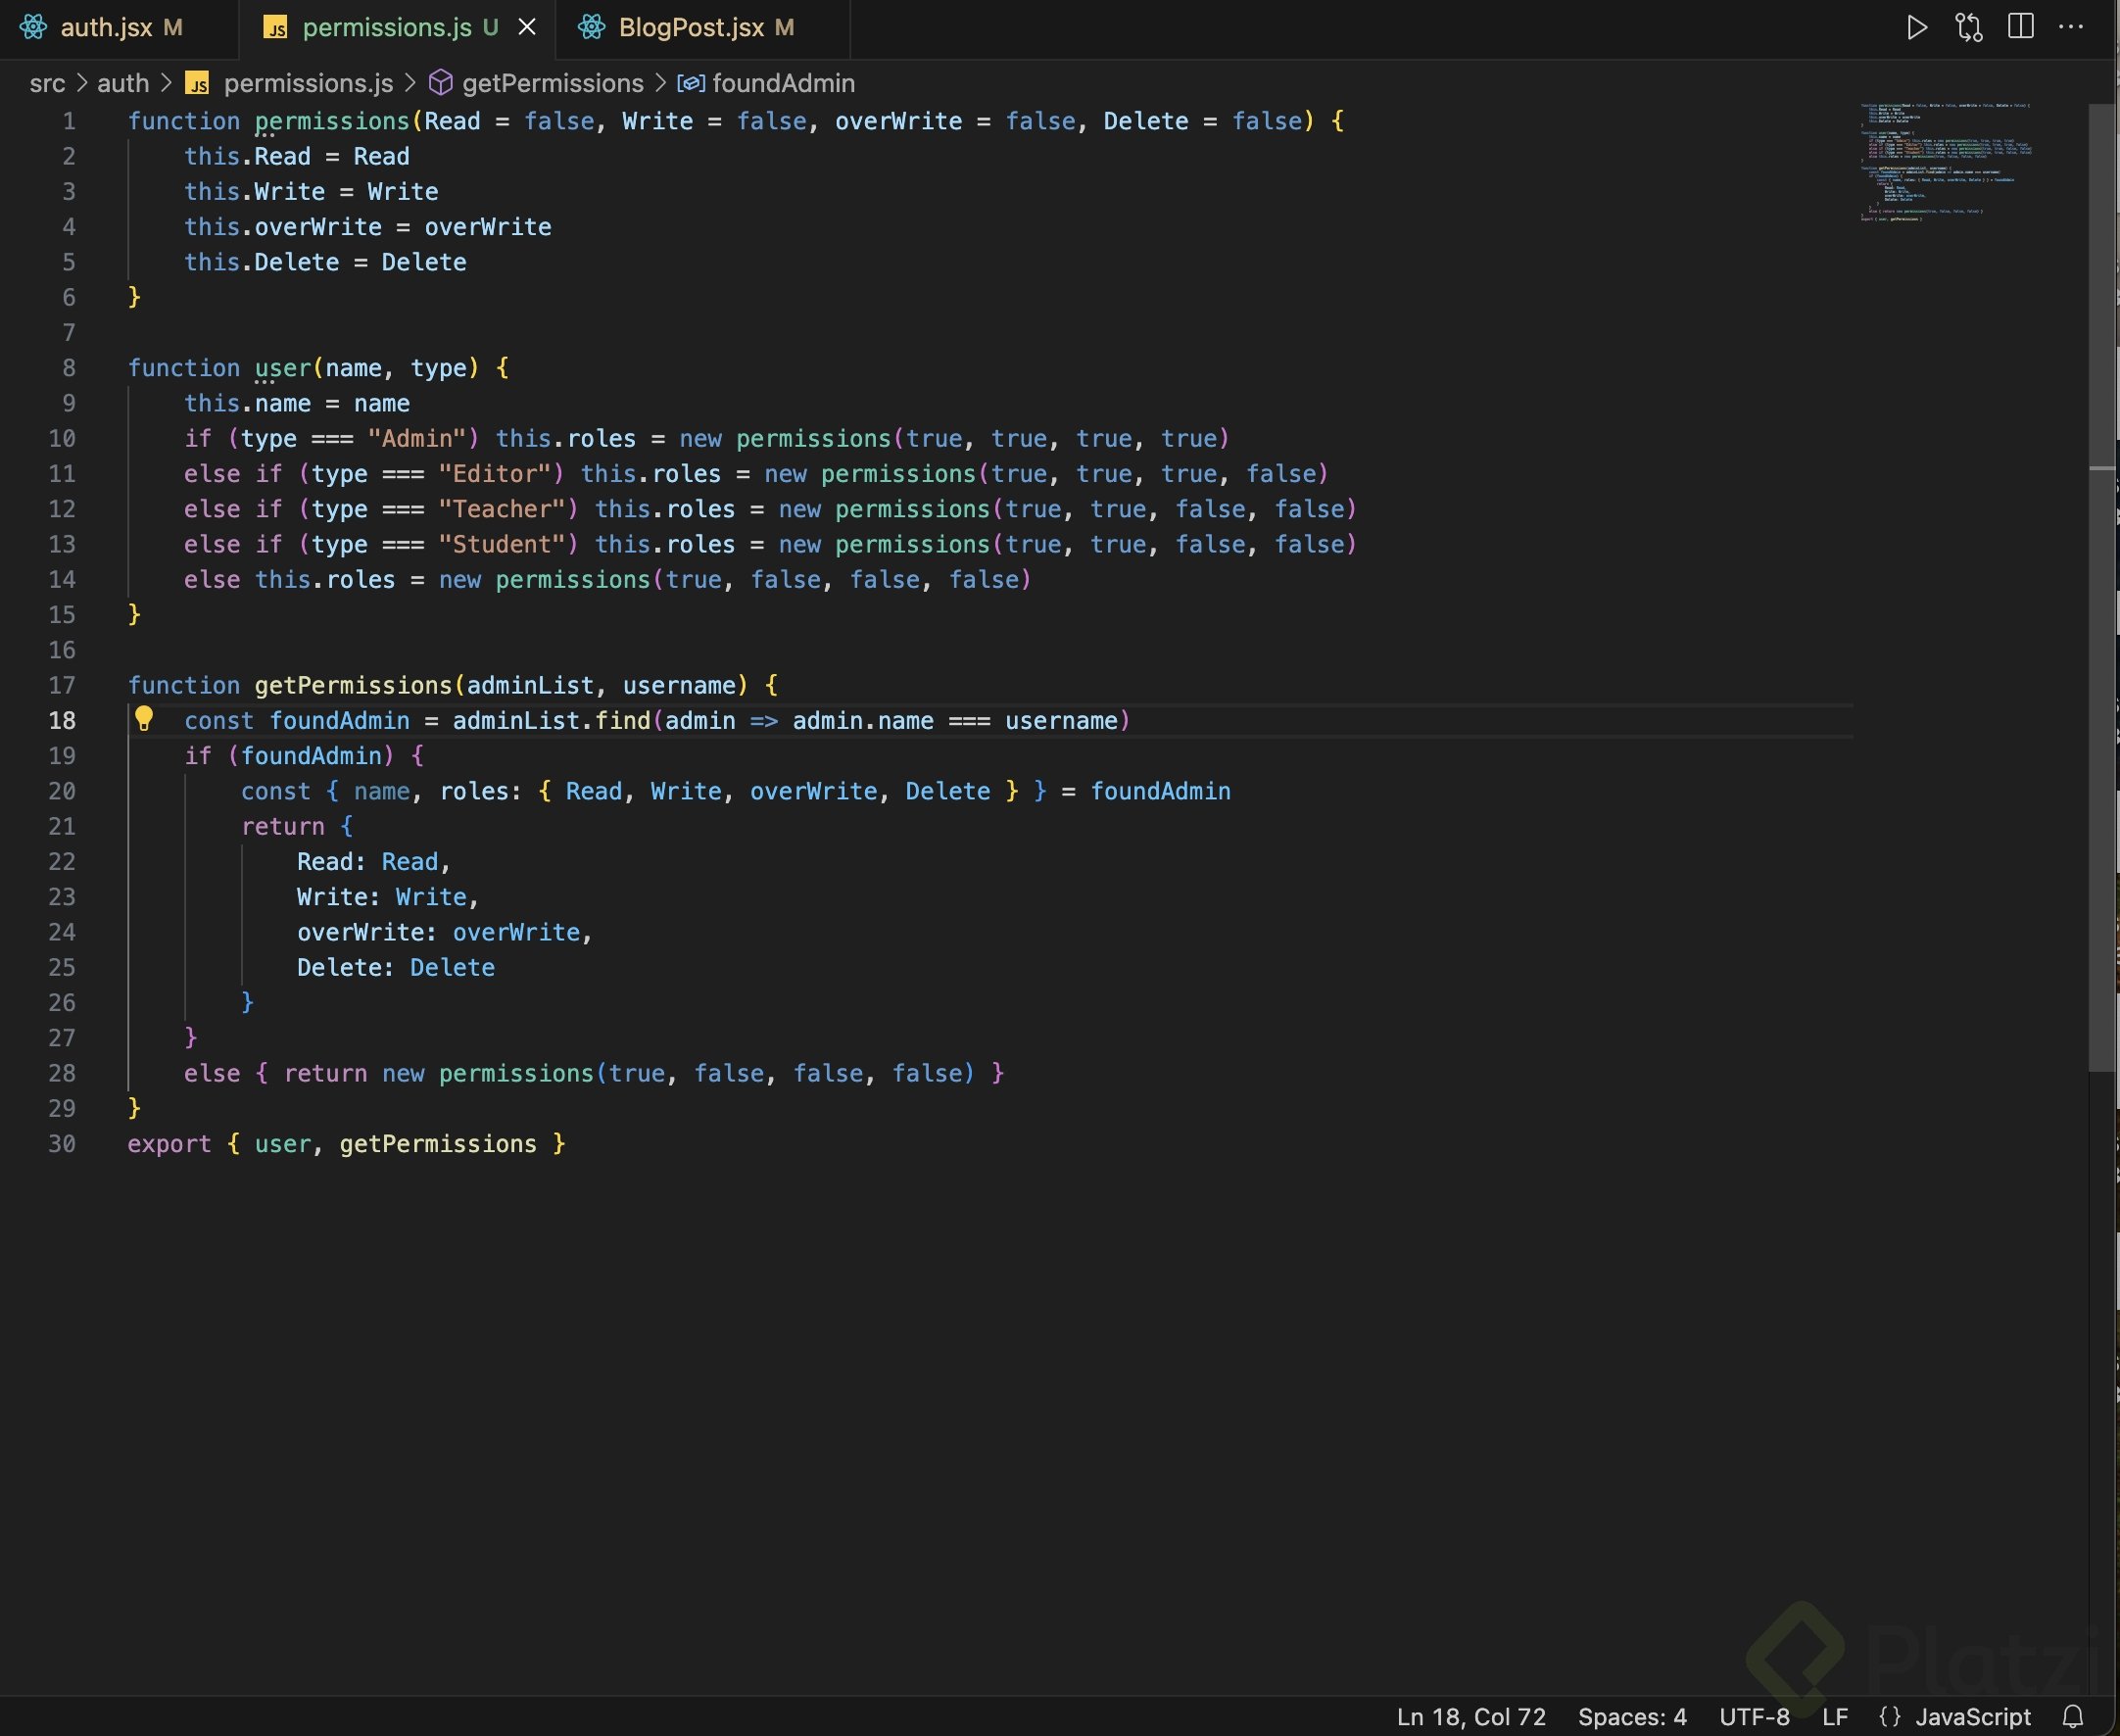Image resolution: width=2120 pixels, height=1736 pixels.
Task: Click the React icon on the auth.jsx tab
Action: click(33, 27)
